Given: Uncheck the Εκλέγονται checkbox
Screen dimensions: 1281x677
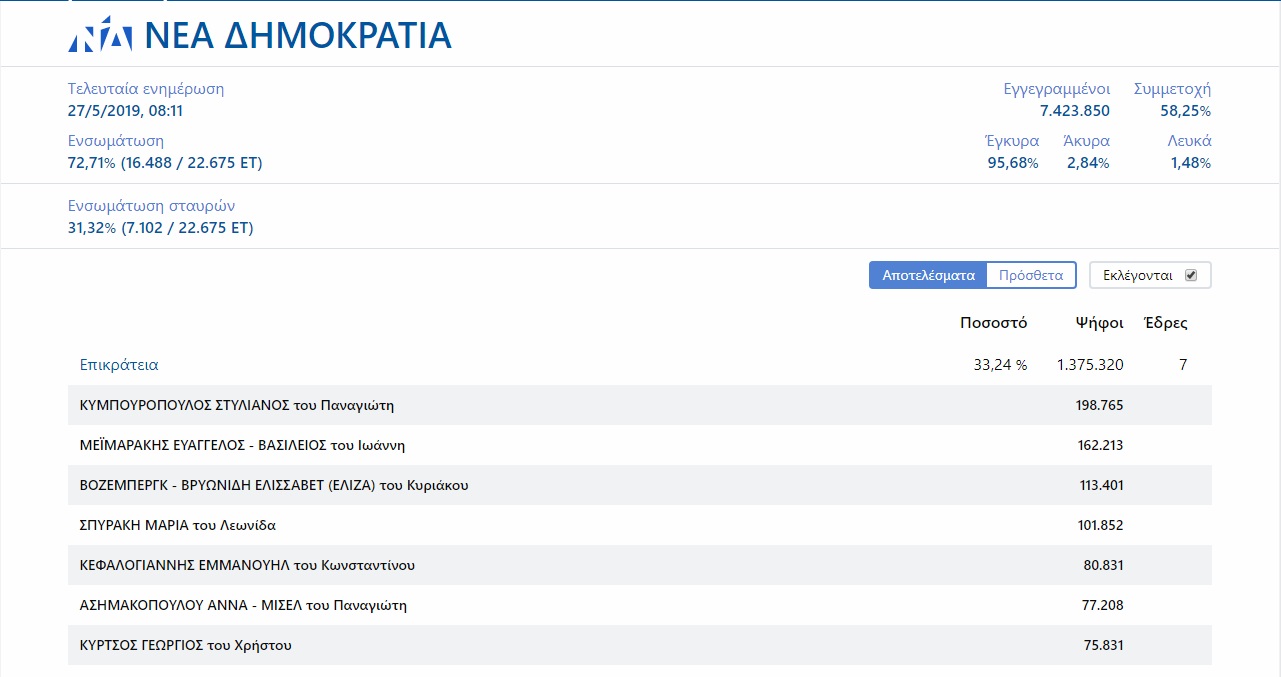Looking at the screenshot, I should [1190, 275].
